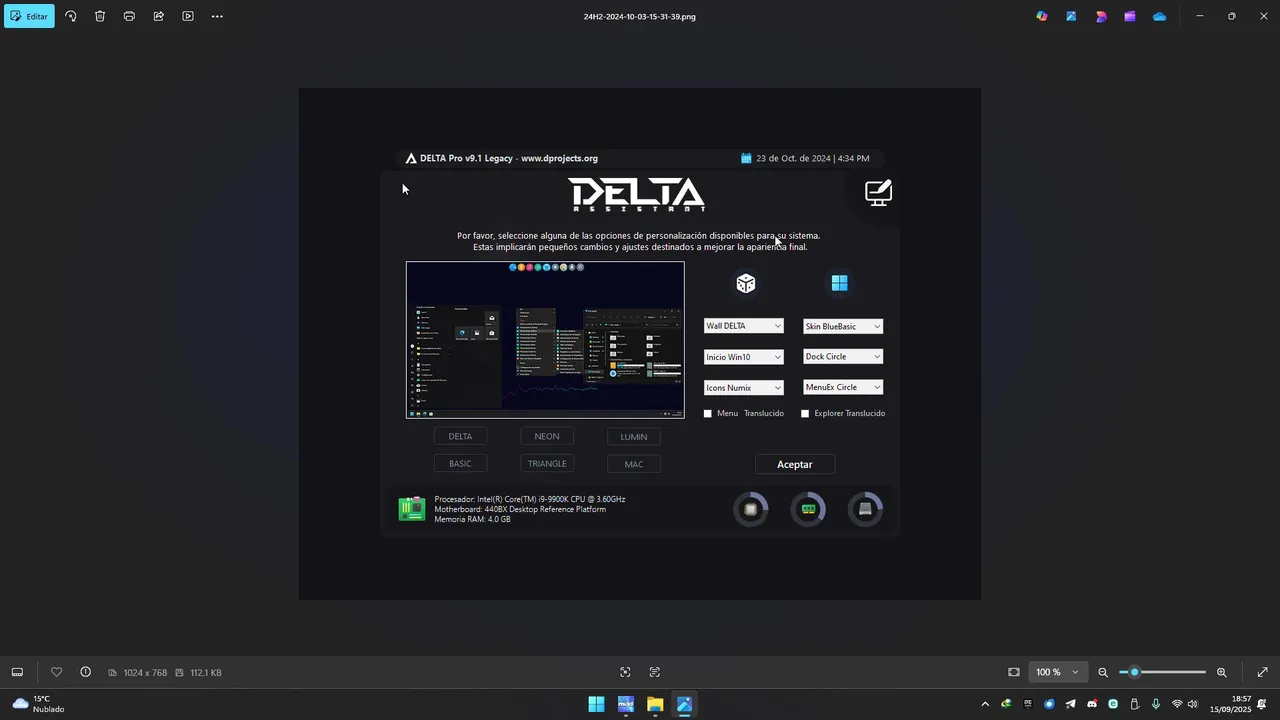The height and width of the screenshot is (720, 1280).
Task: Click the Telegram icon in the system tray
Action: pos(1070,705)
